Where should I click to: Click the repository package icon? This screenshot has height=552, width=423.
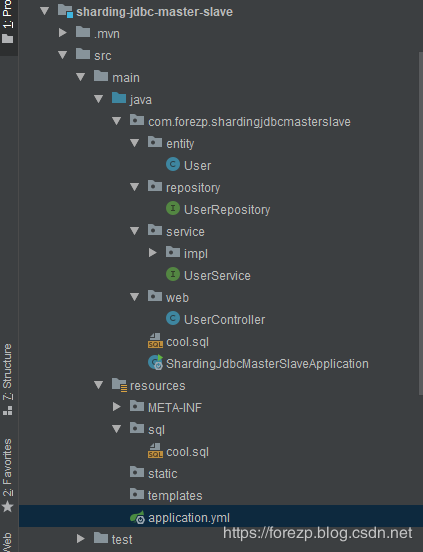pos(155,186)
